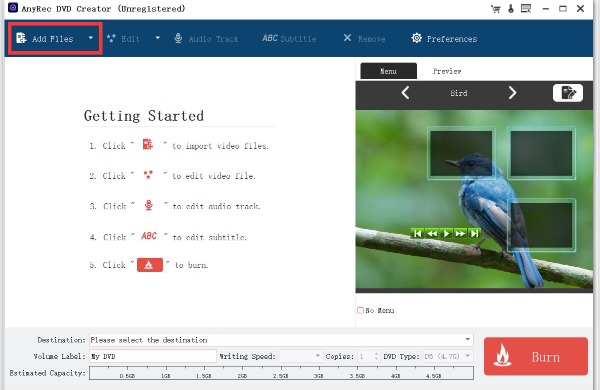This screenshot has width=600, height=390.
Task: Open the Destination dropdown
Action: pos(281,340)
